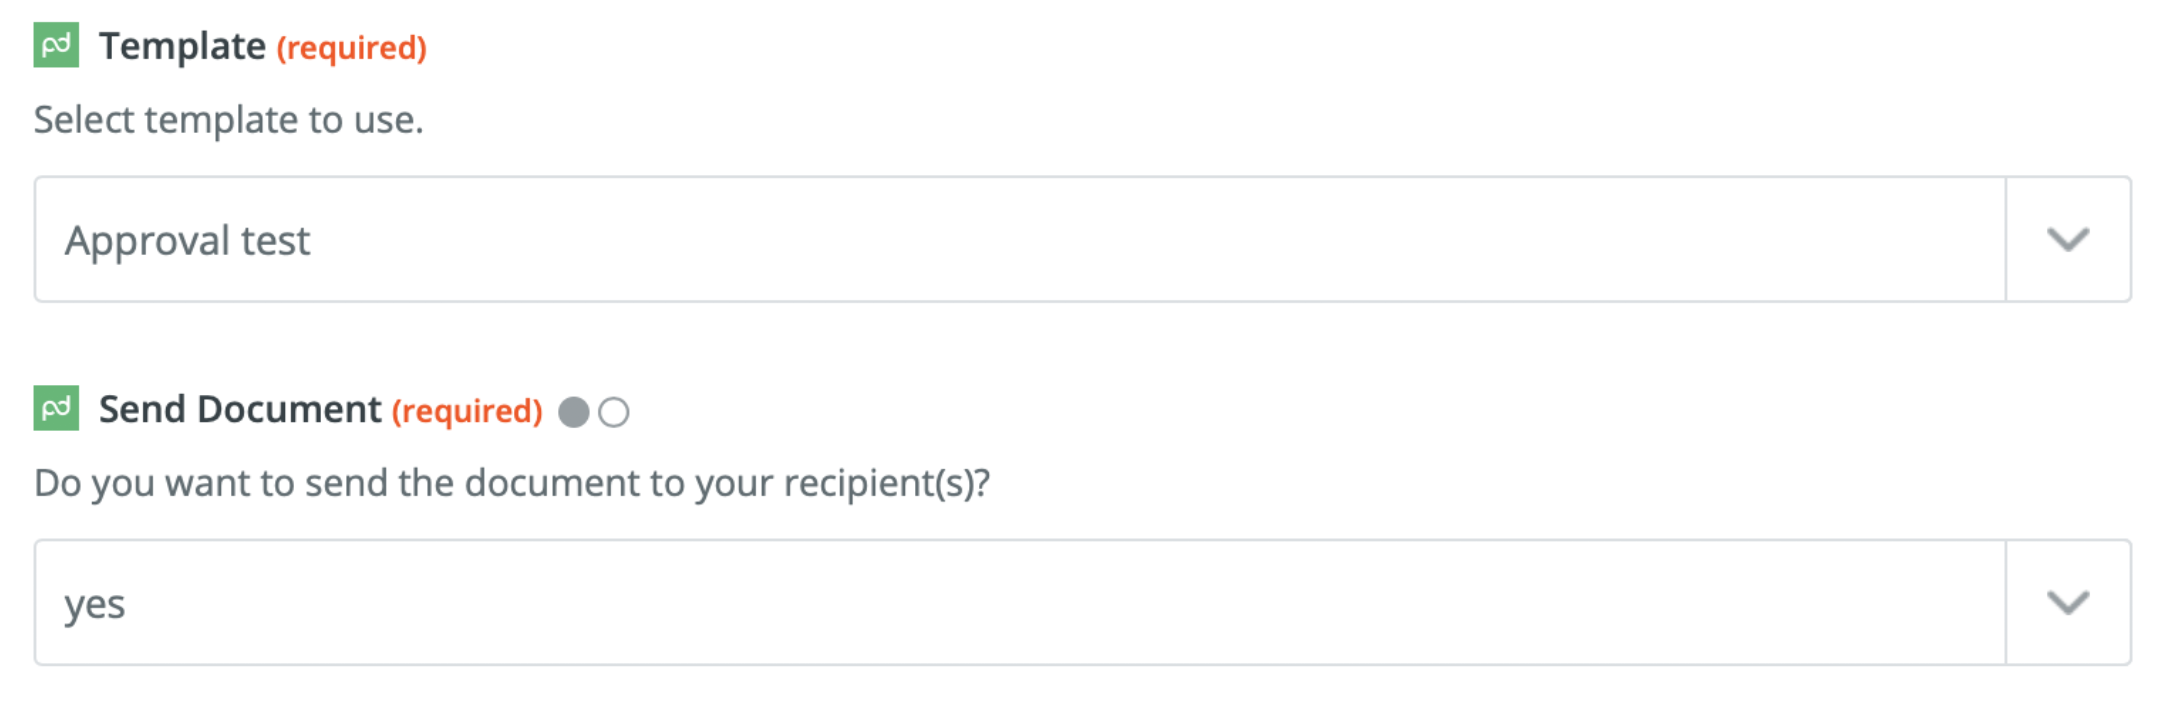Image resolution: width=2172 pixels, height=714 pixels.
Task: Click the 'Approval test' selected value
Action: coord(187,241)
